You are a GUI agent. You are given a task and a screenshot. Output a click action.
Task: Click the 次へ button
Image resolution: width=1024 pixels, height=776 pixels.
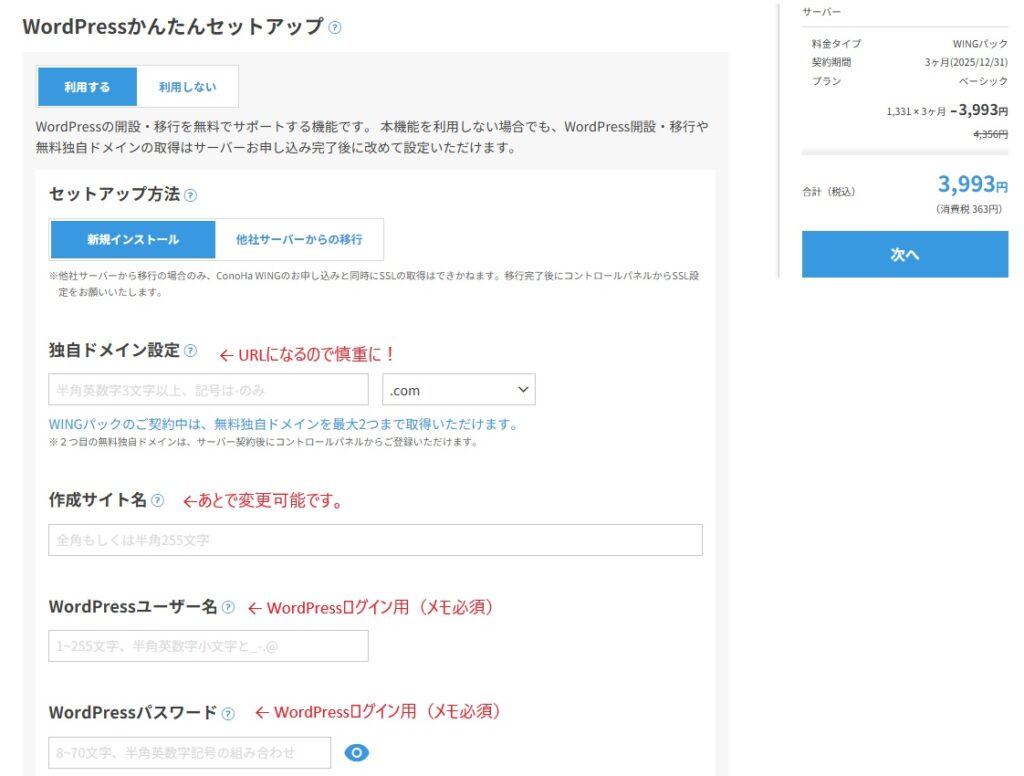coord(904,254)
